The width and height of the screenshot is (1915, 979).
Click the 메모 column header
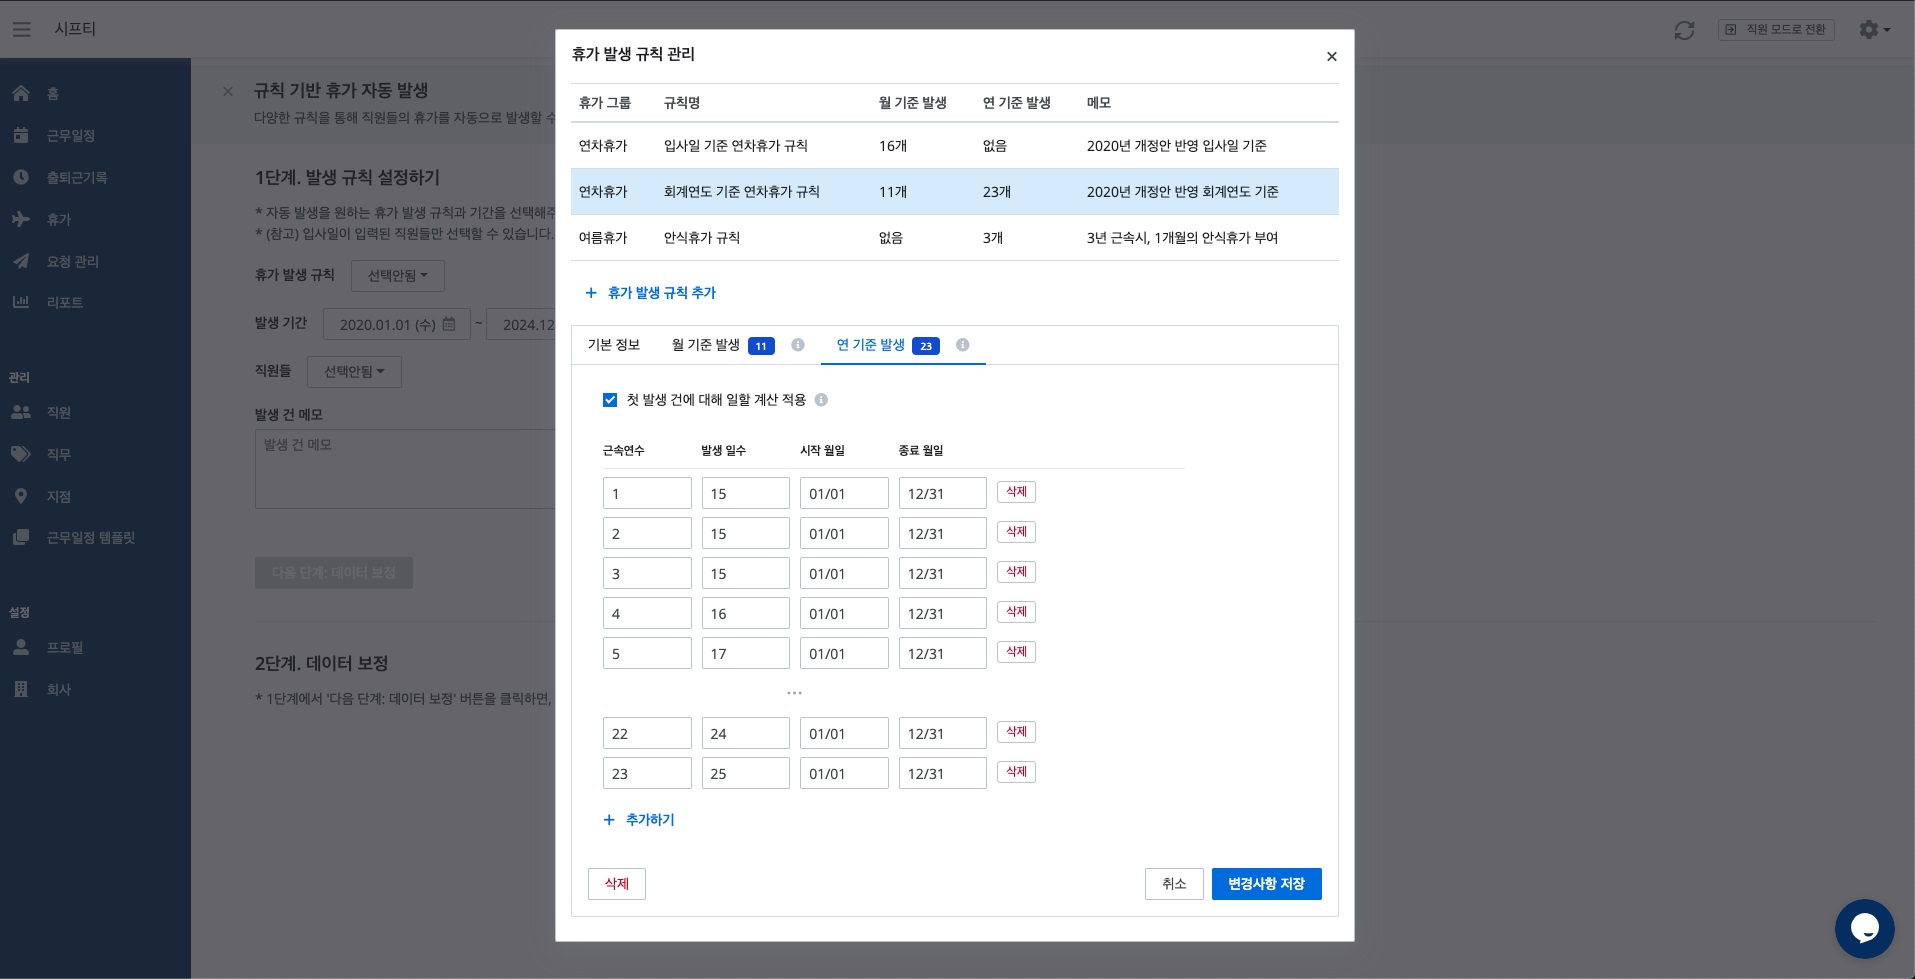pos(1098,103)
